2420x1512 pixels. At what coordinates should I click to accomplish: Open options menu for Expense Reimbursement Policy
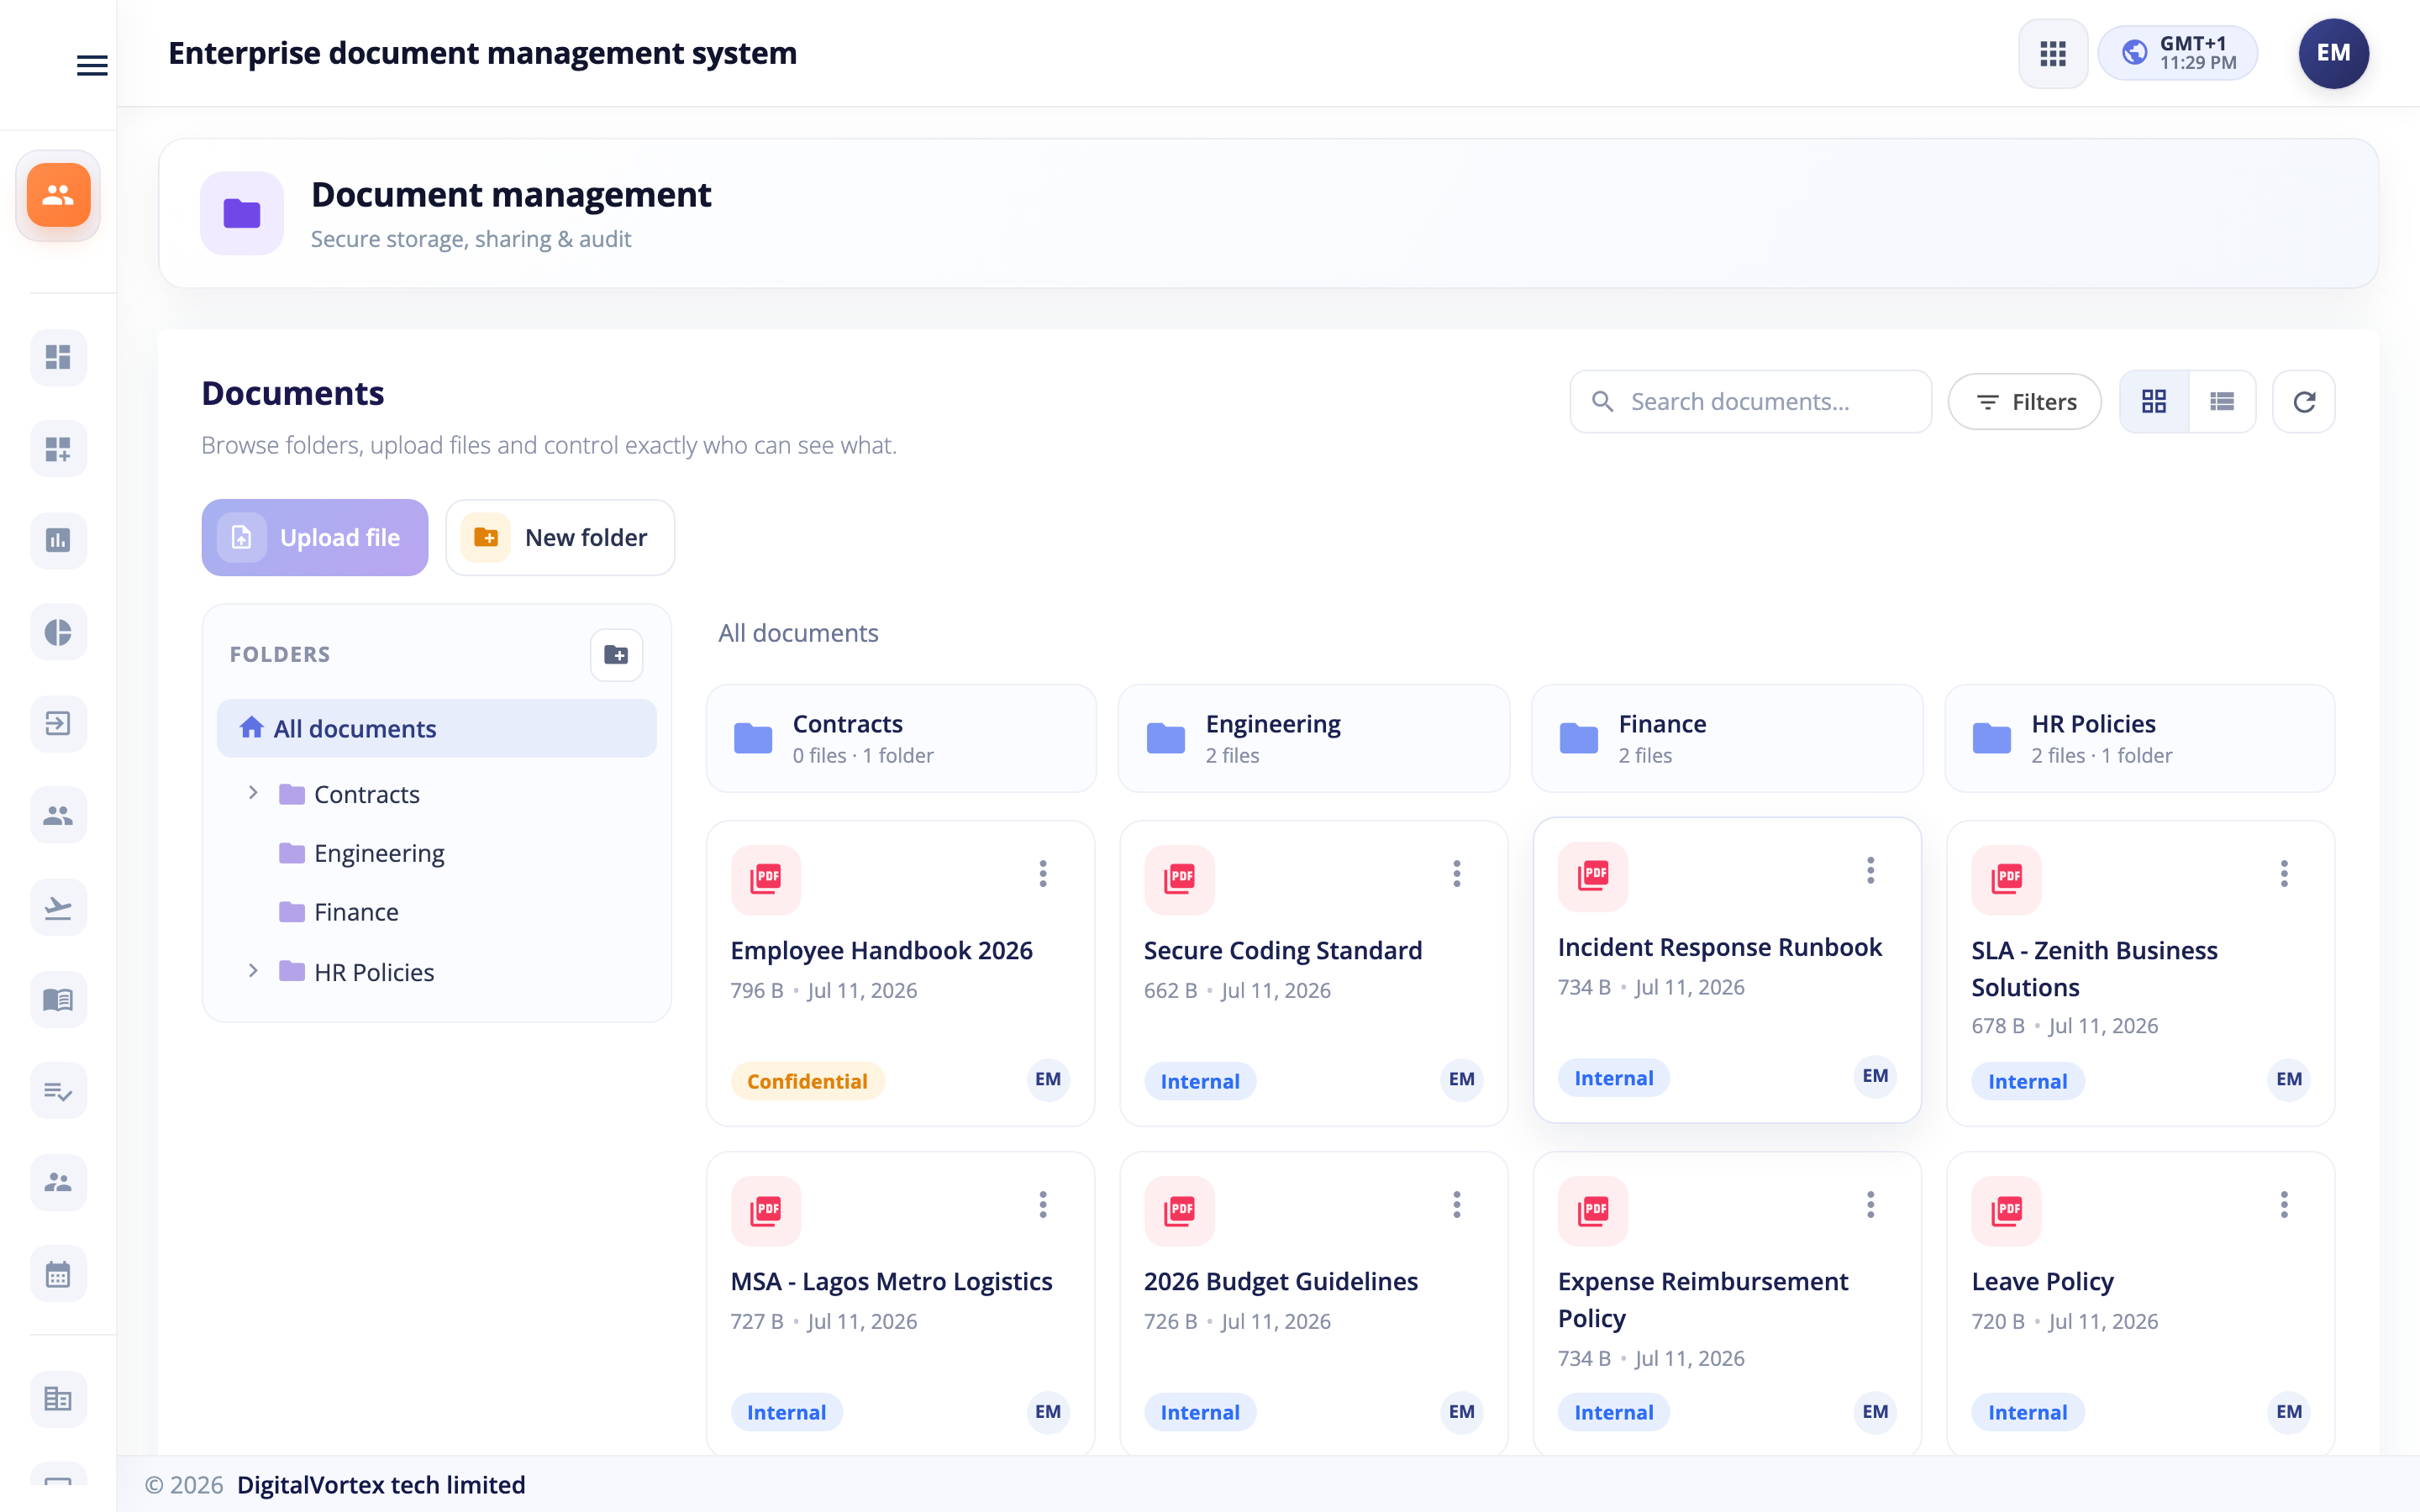pyautogui.click(x=1870, y=1205)
